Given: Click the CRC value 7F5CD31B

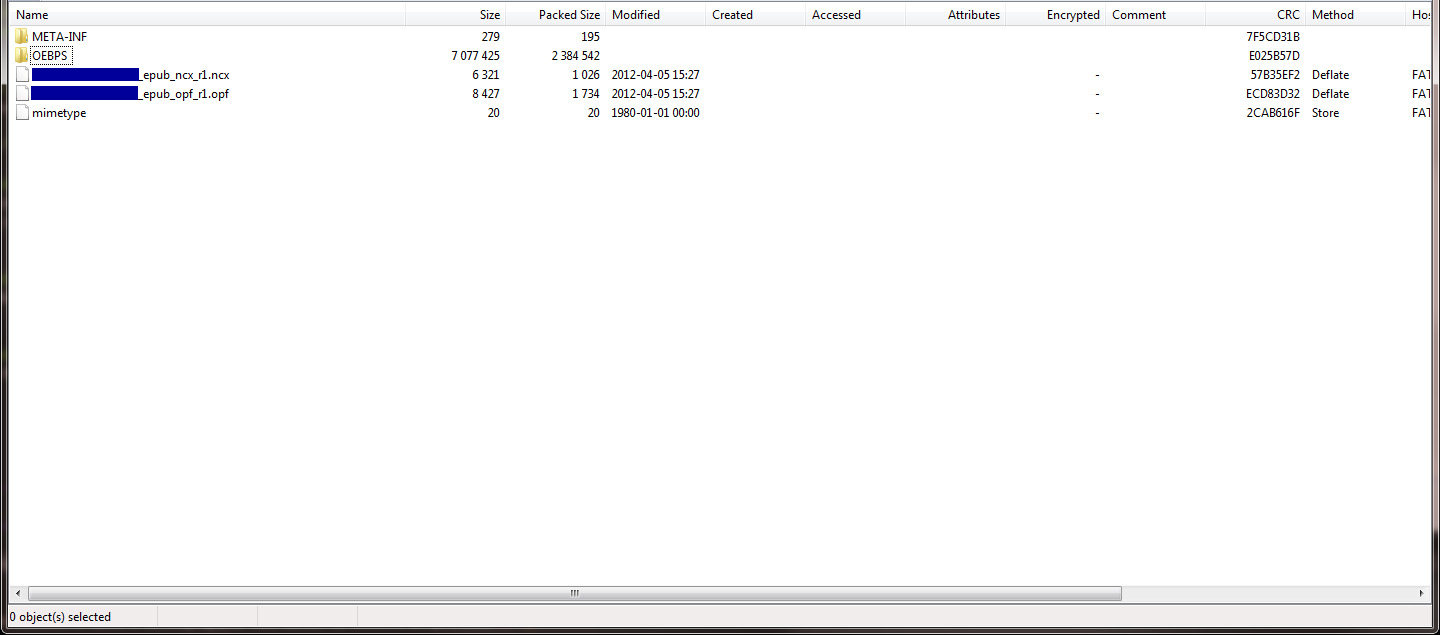Looking at the screenshot, I should coord(1273,37).
